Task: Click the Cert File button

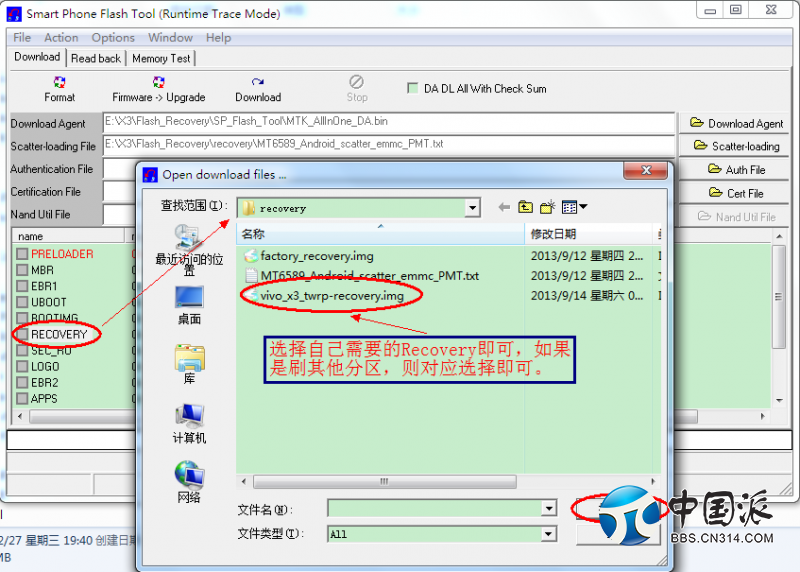Action: (x=736, y=193)
